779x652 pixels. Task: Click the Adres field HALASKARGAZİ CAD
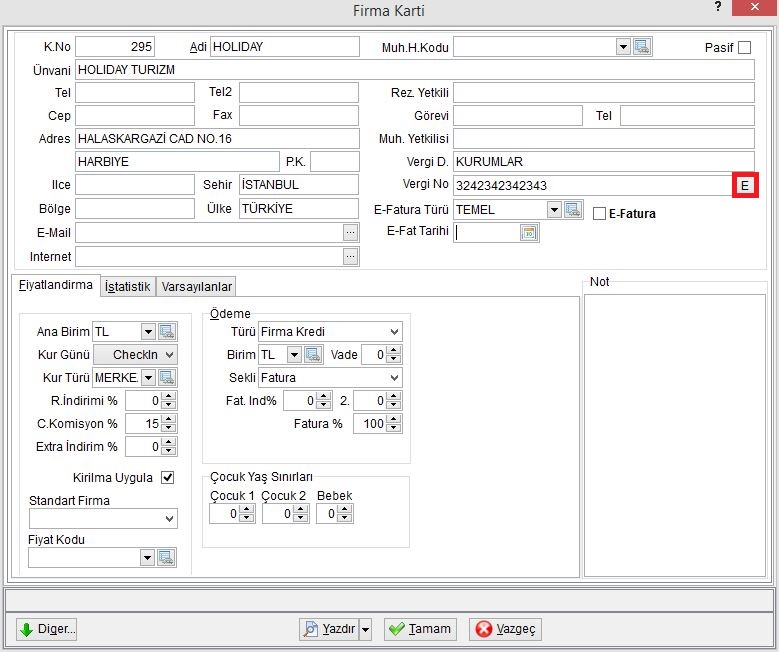pos(217,139)
